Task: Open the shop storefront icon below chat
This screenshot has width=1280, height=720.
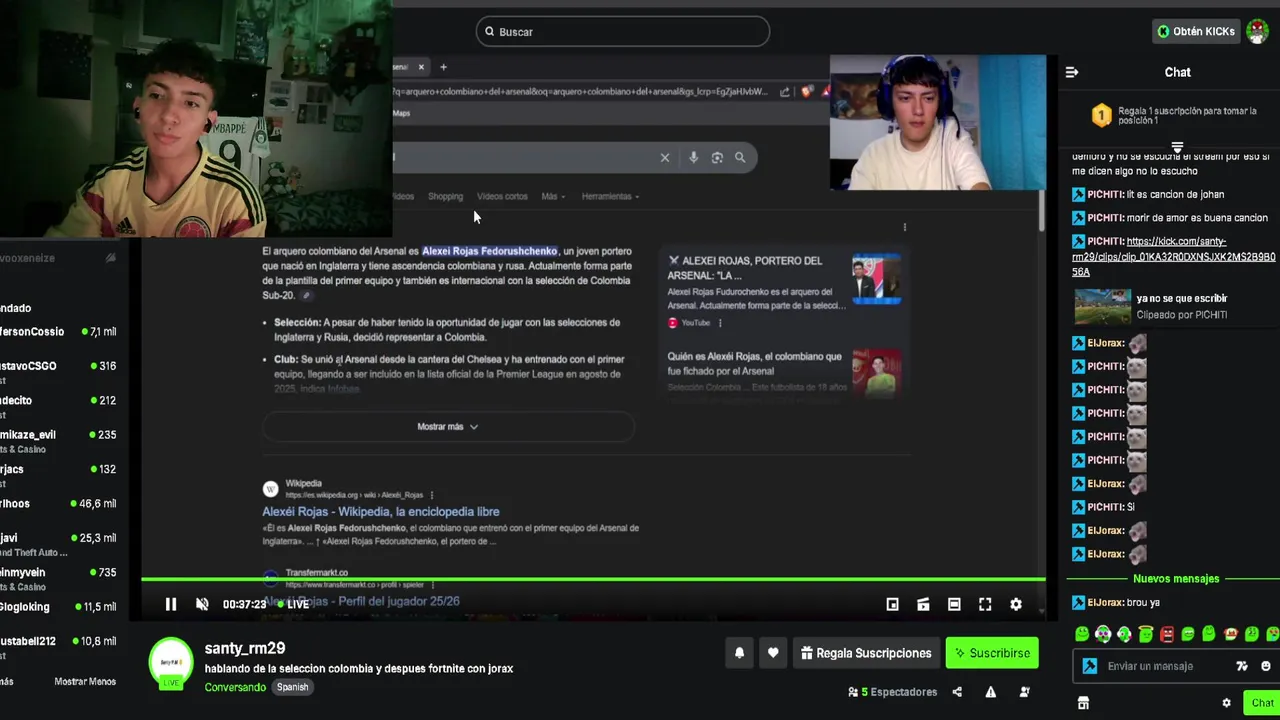Action: [x=1083, y=703]
